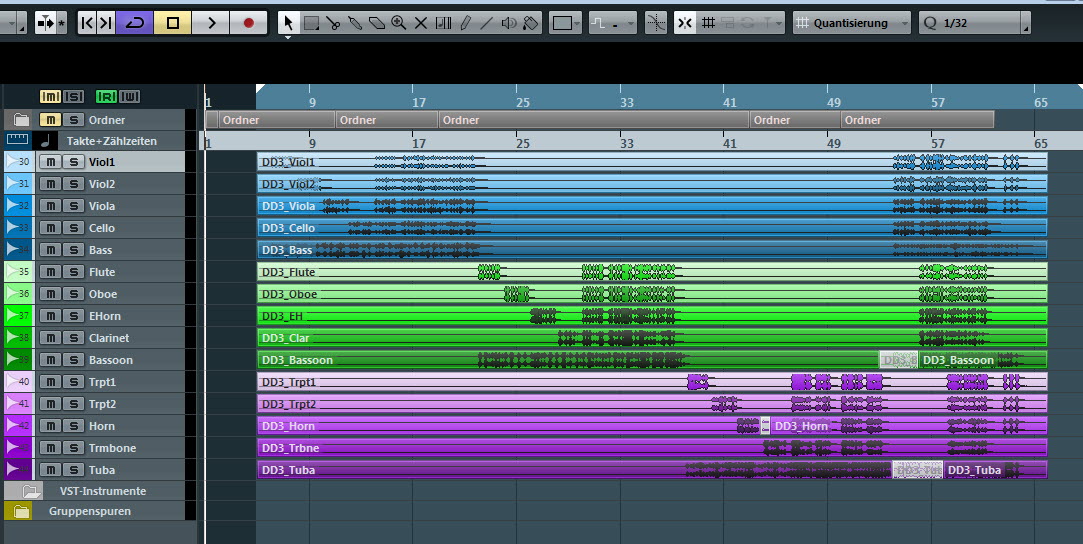1083x544 pixels.
Task: Toggle the Snap on/off button
Action: pyautogui.click(x=684, y=23)
